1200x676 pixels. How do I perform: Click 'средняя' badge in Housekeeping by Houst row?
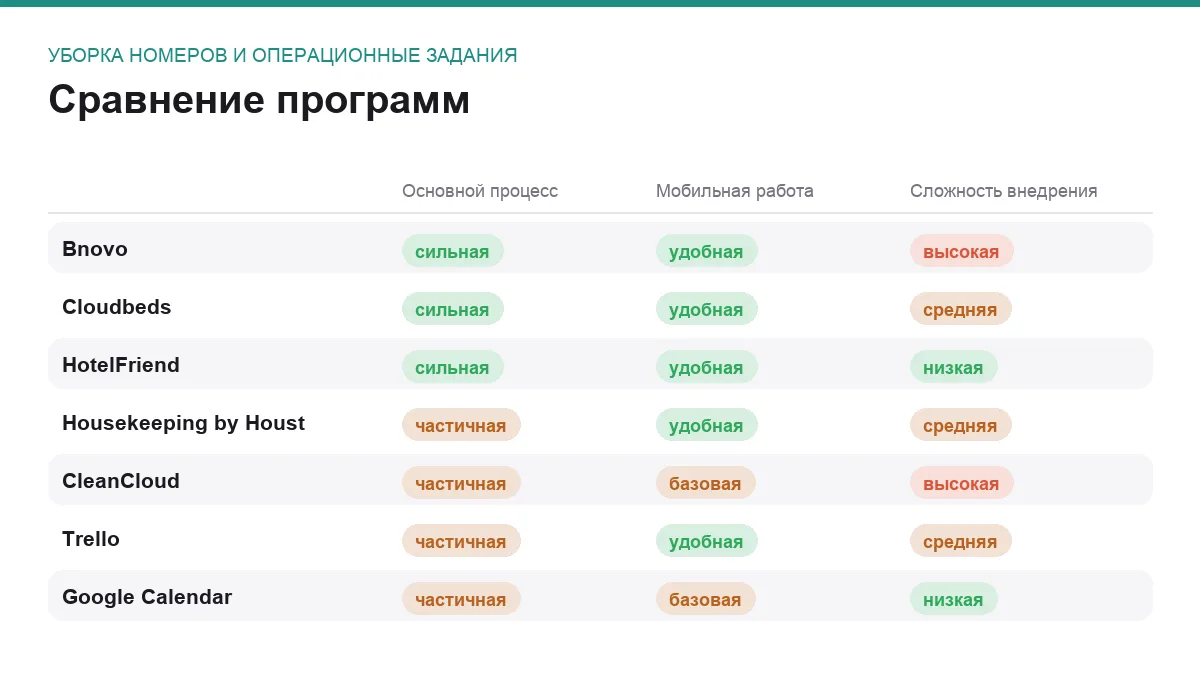961,425
